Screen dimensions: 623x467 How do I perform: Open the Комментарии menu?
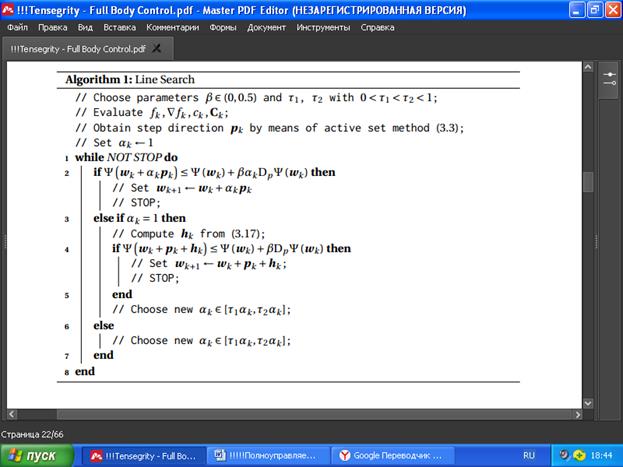(x=172, y=27)
